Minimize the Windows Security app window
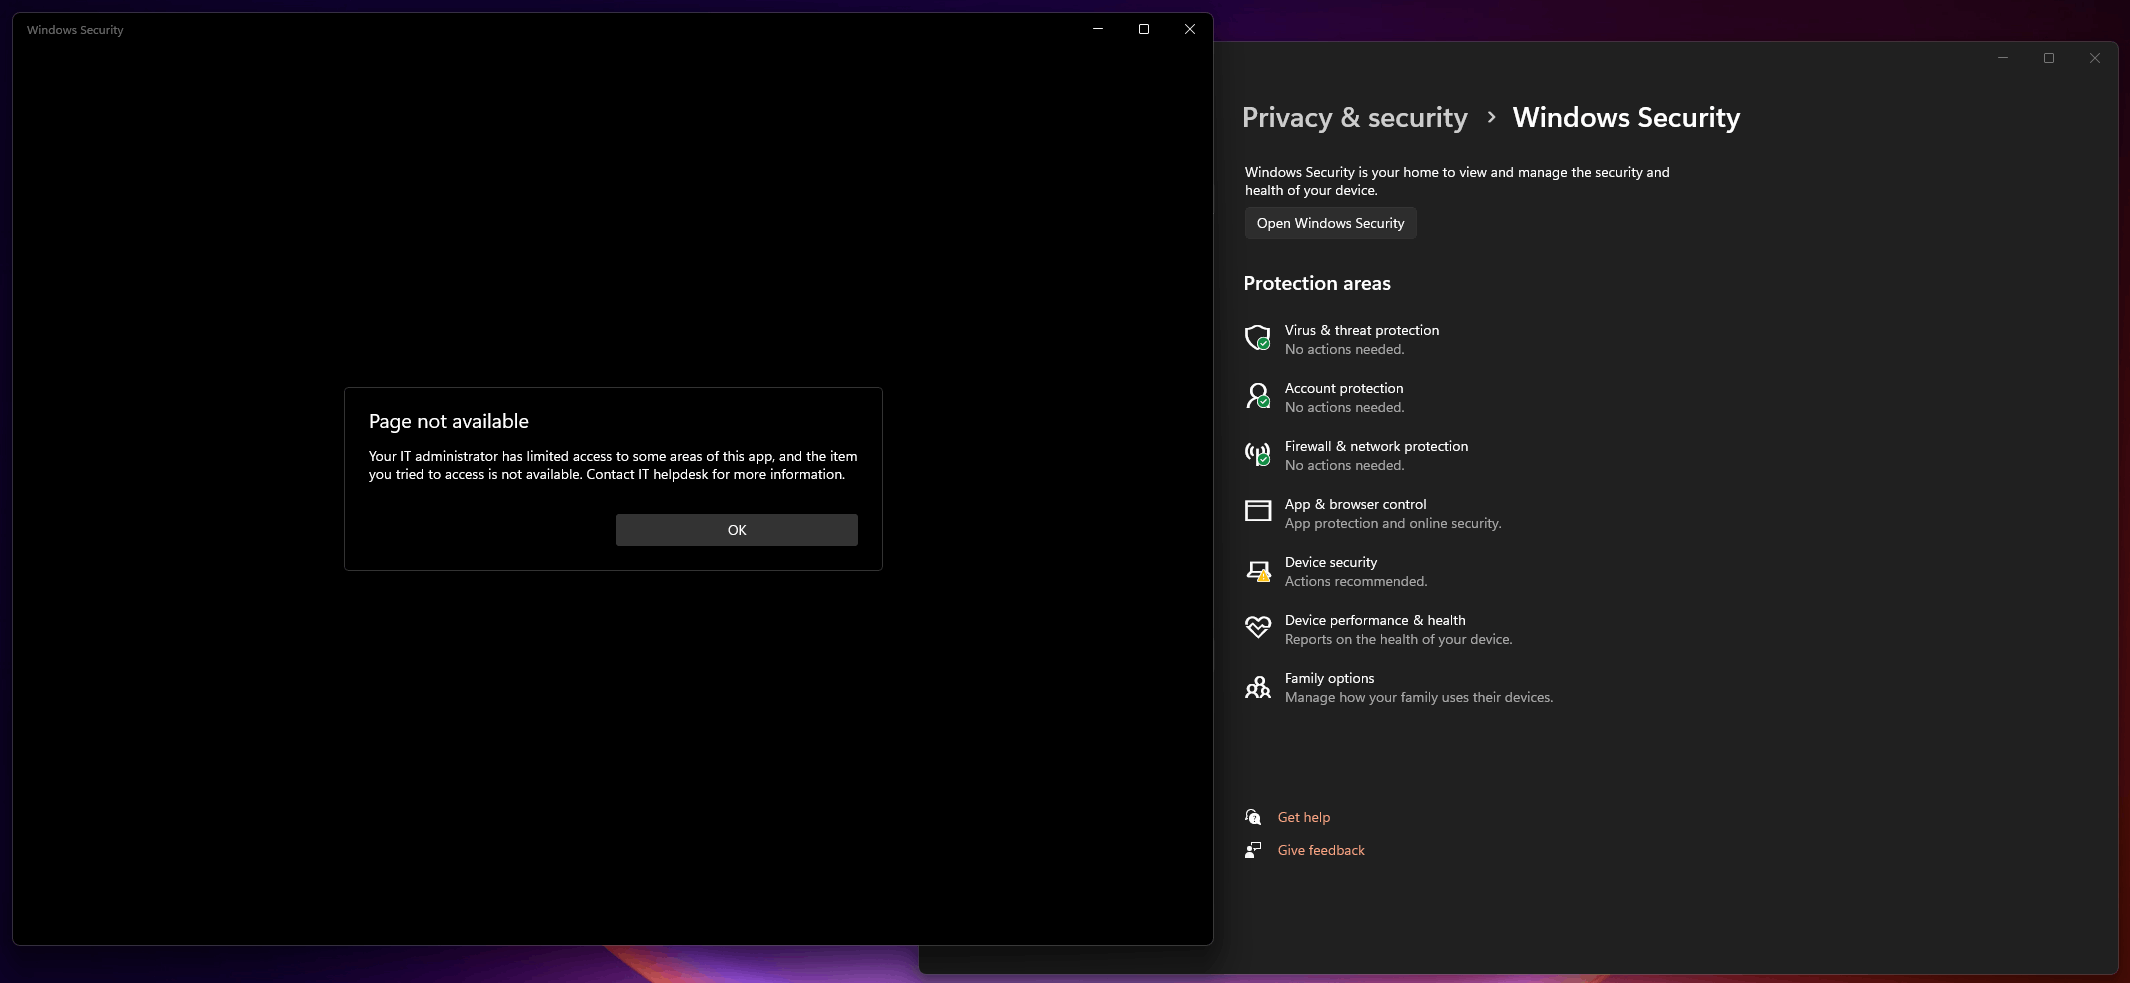This screenshot has width=2130, height=983. tap(1098, 29)
